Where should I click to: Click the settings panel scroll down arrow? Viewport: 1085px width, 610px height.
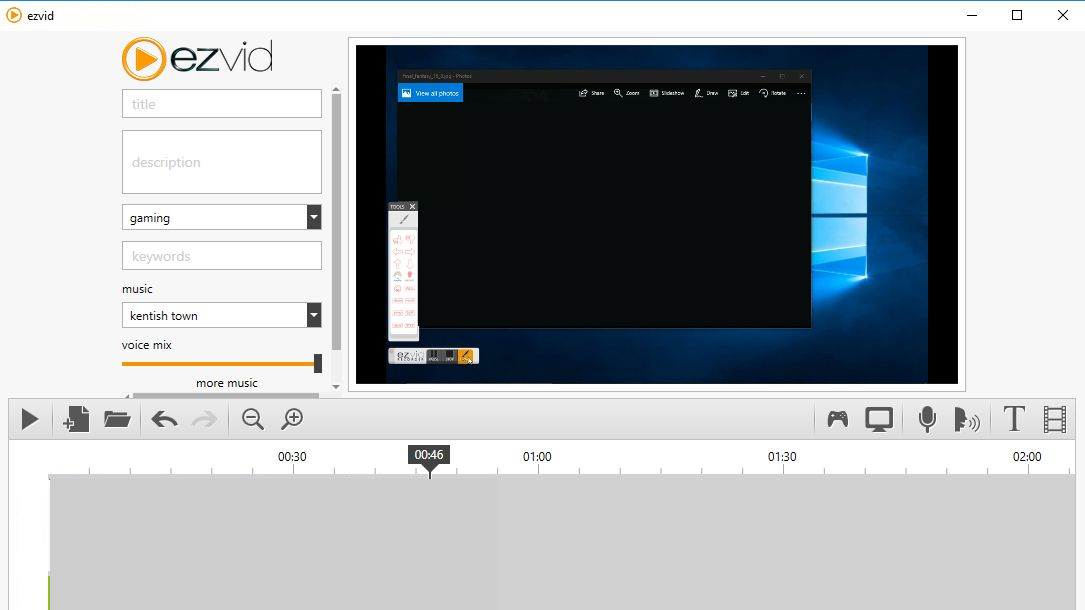coord(336,387)
